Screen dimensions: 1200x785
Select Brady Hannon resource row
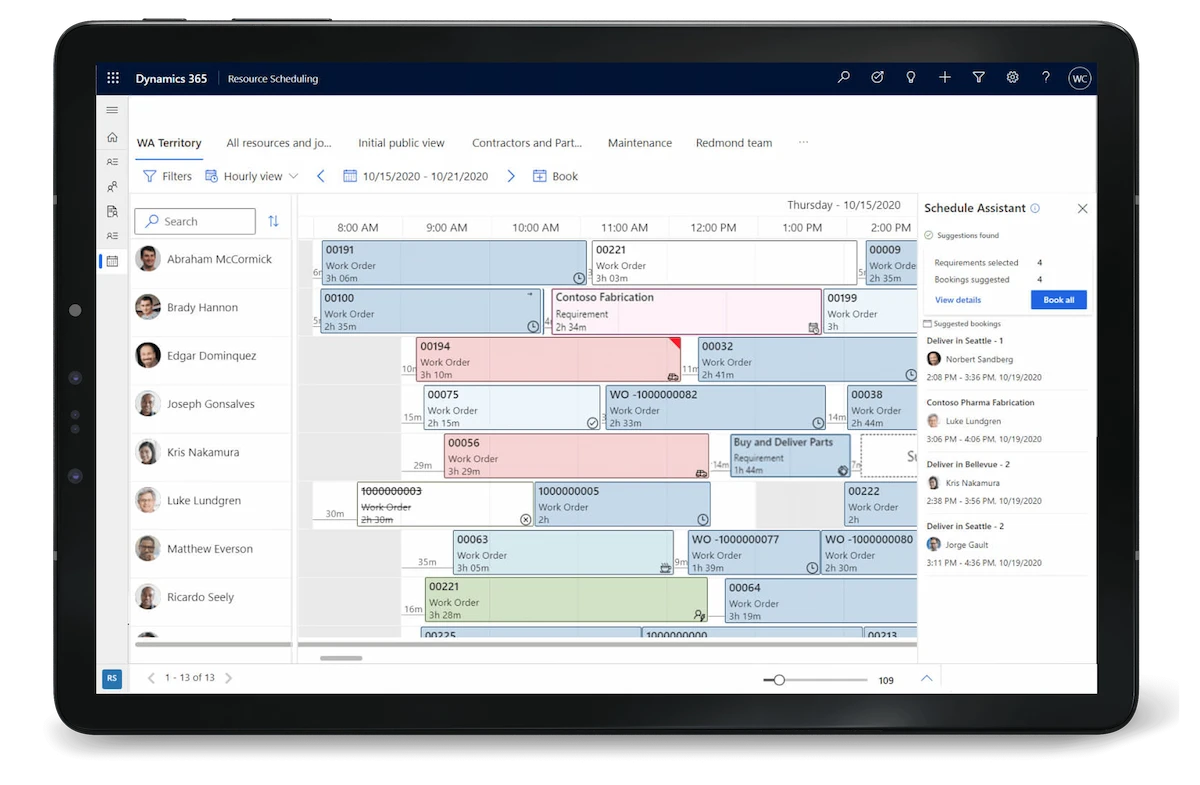211,307
